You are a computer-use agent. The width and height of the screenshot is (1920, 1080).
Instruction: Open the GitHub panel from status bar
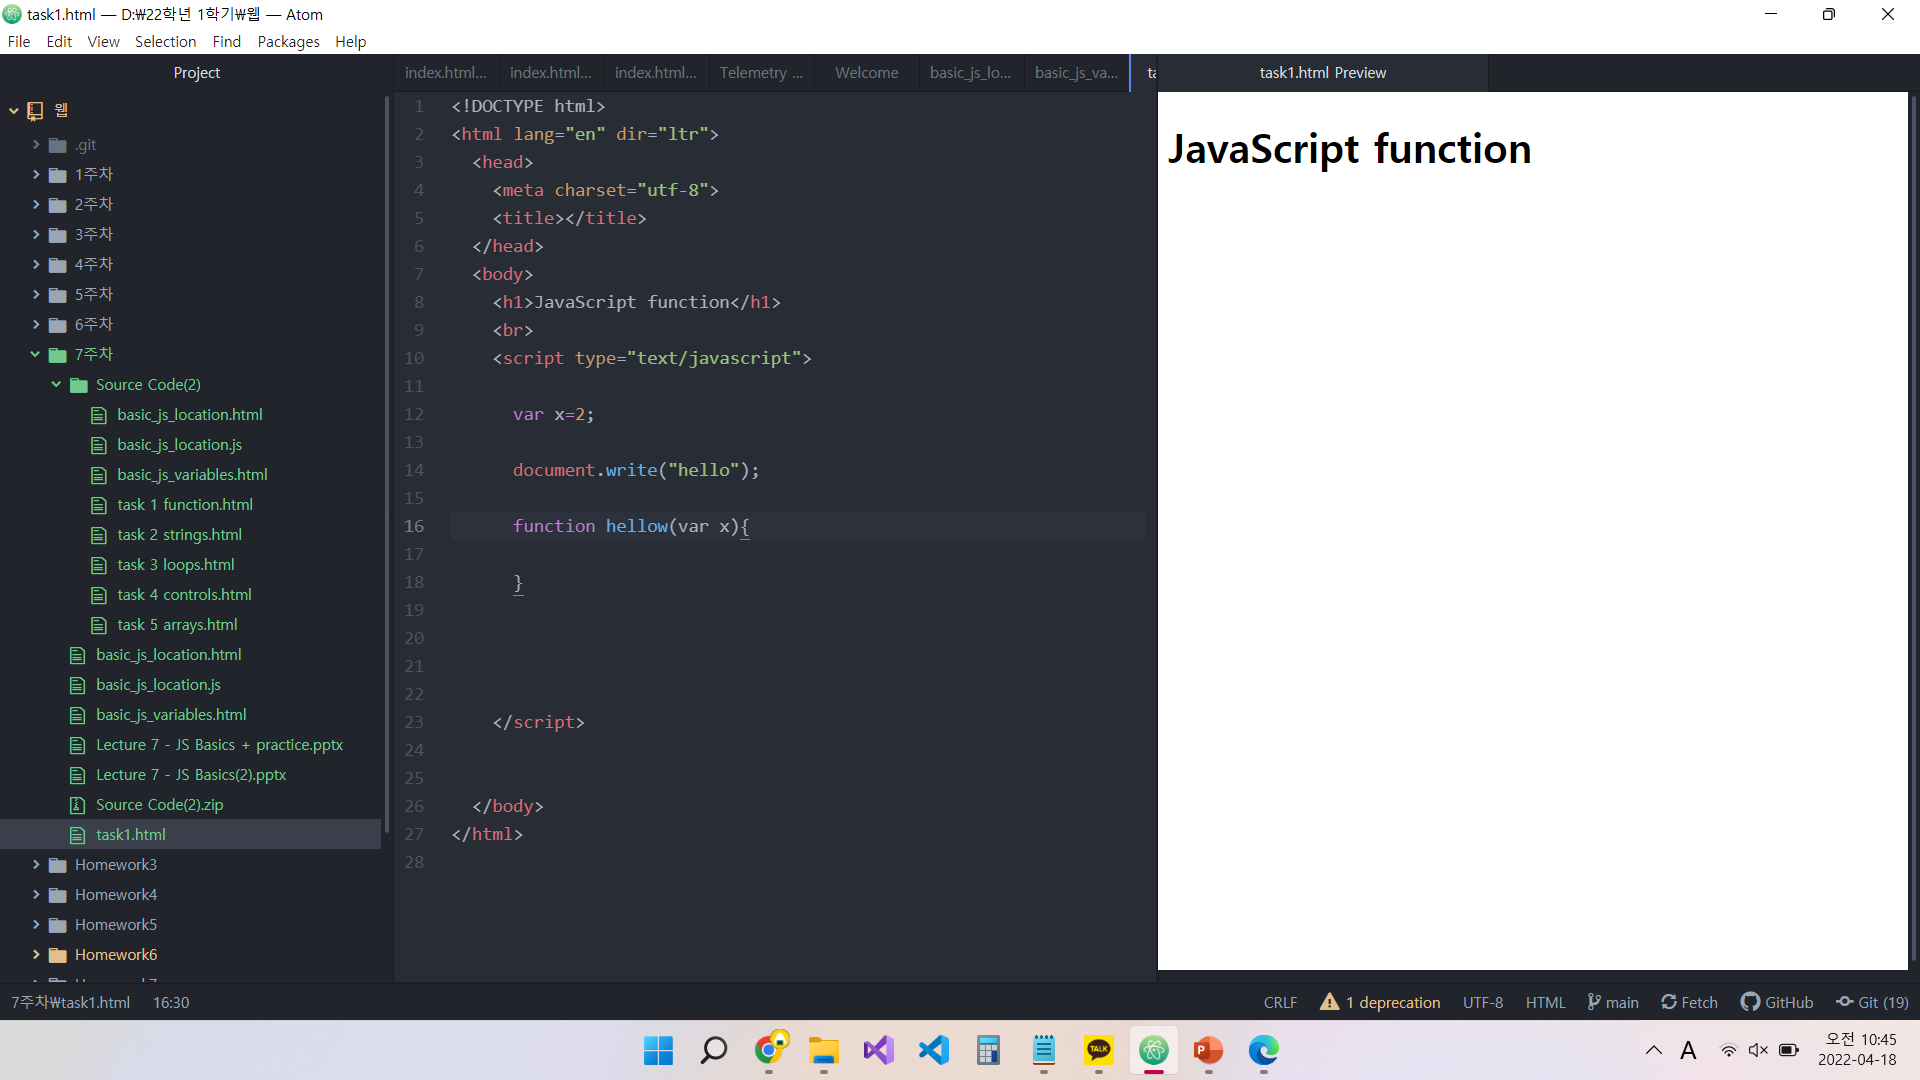coord(1777,1002)
